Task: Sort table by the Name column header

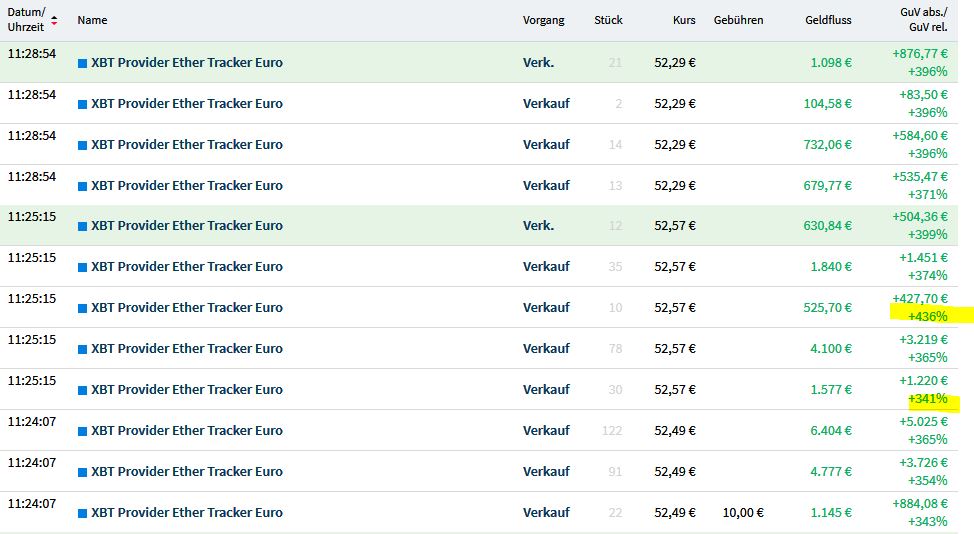Action: click(x=92, y=20)
